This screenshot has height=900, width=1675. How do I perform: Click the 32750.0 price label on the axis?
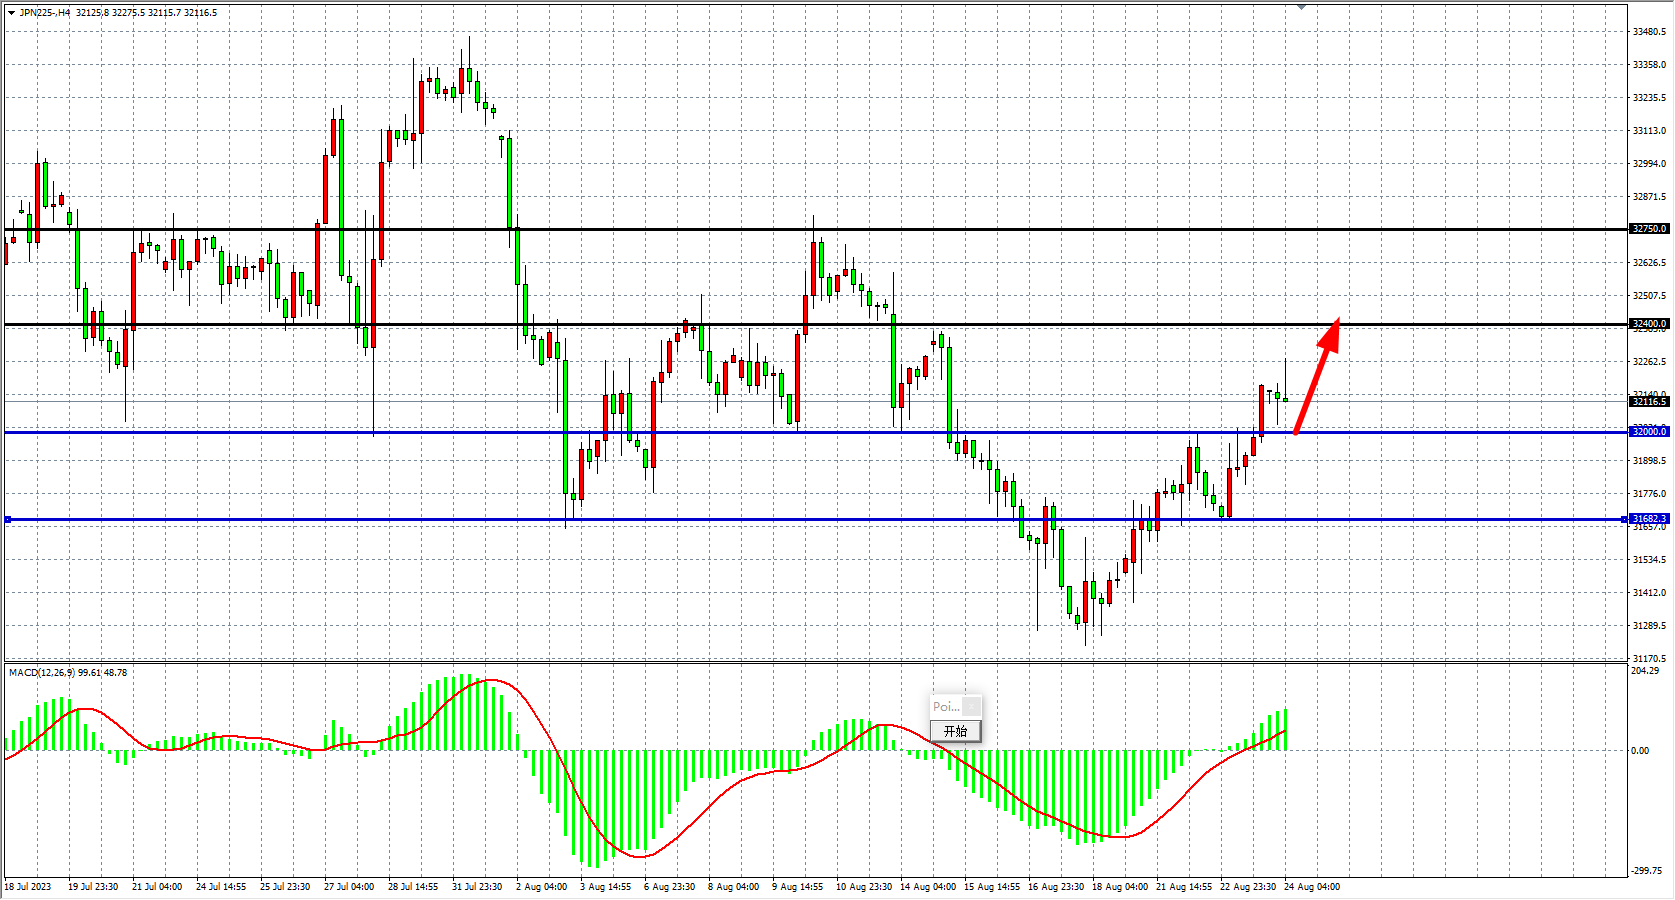(1649, 229)
